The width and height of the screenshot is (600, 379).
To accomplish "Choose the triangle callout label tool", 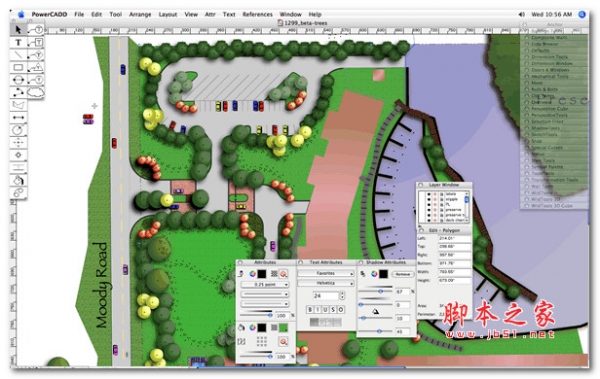I will click(36, 67).
